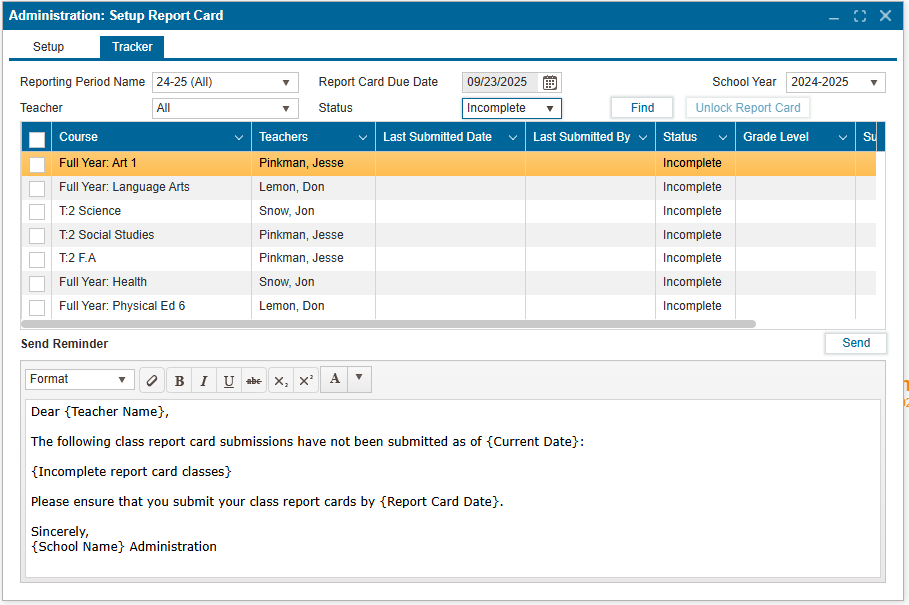The image size is (909, 605).
Task: Click the table's horizontal scrollbar
Action: [388, 324]
